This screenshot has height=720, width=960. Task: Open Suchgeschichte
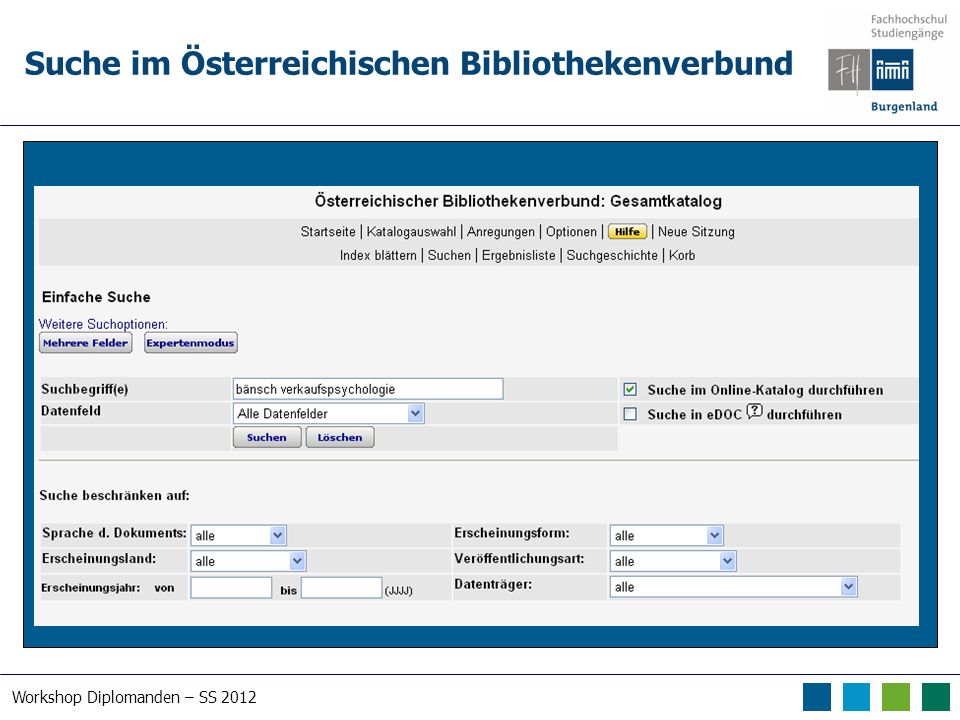tap(612, 255)
